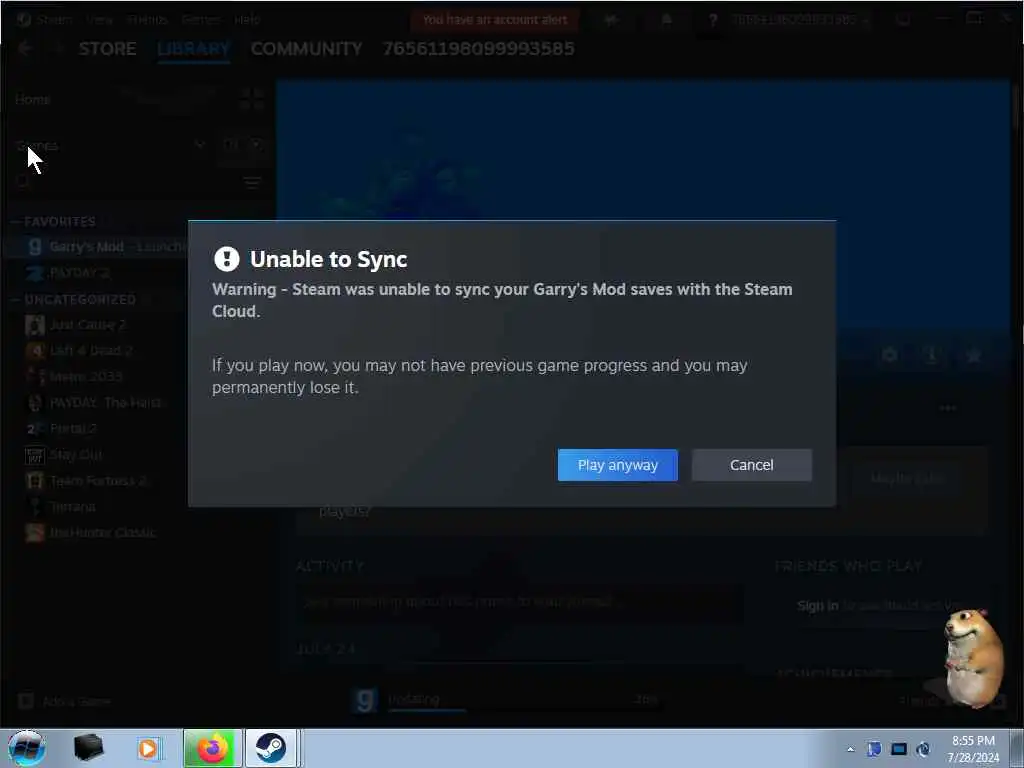
Task: Open the Friends menu
Action: click(x=147, y=20)
